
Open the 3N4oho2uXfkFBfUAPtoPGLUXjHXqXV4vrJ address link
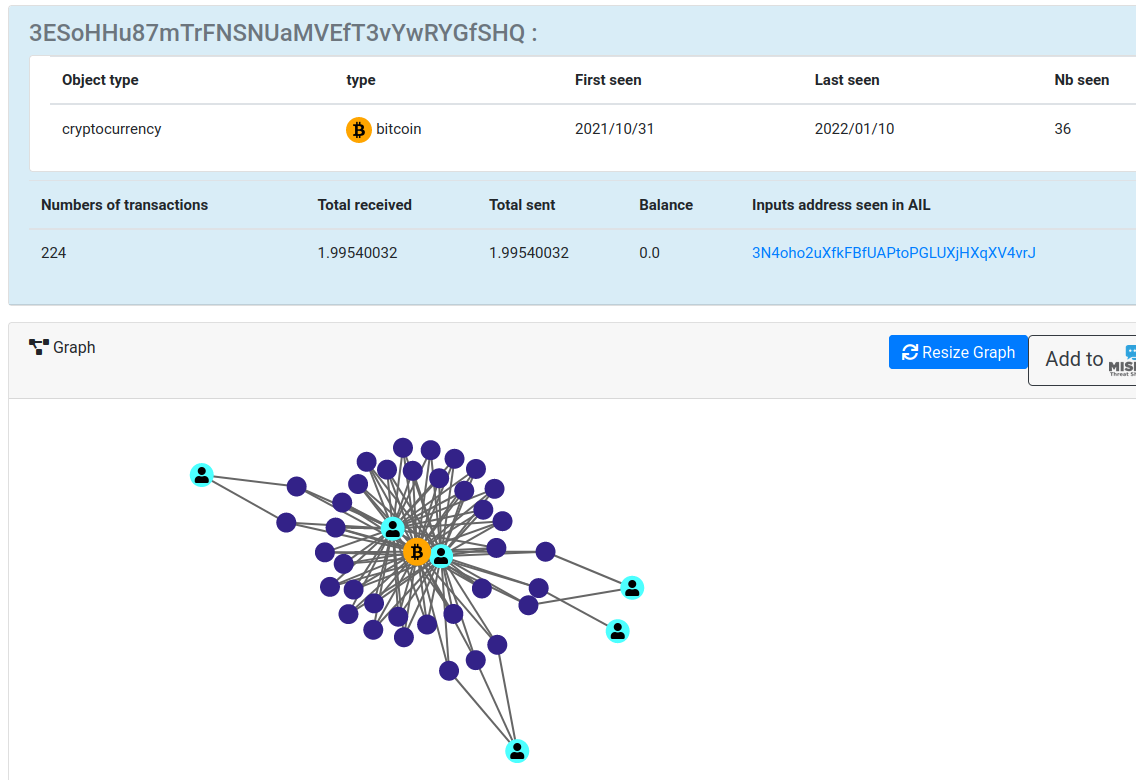click(893, 253)
